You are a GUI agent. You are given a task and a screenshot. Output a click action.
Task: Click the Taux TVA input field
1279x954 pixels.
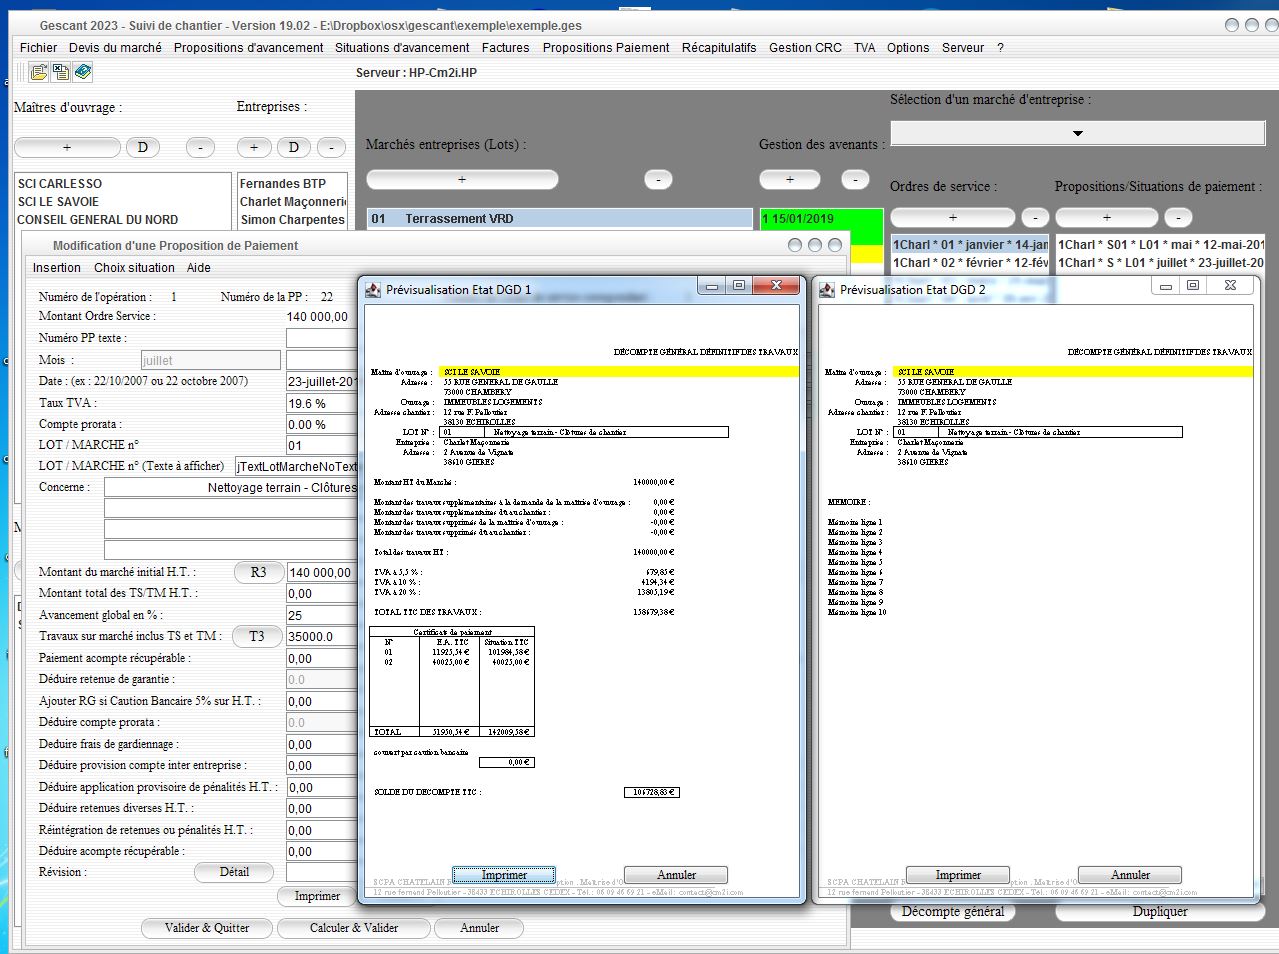point(322,403)
